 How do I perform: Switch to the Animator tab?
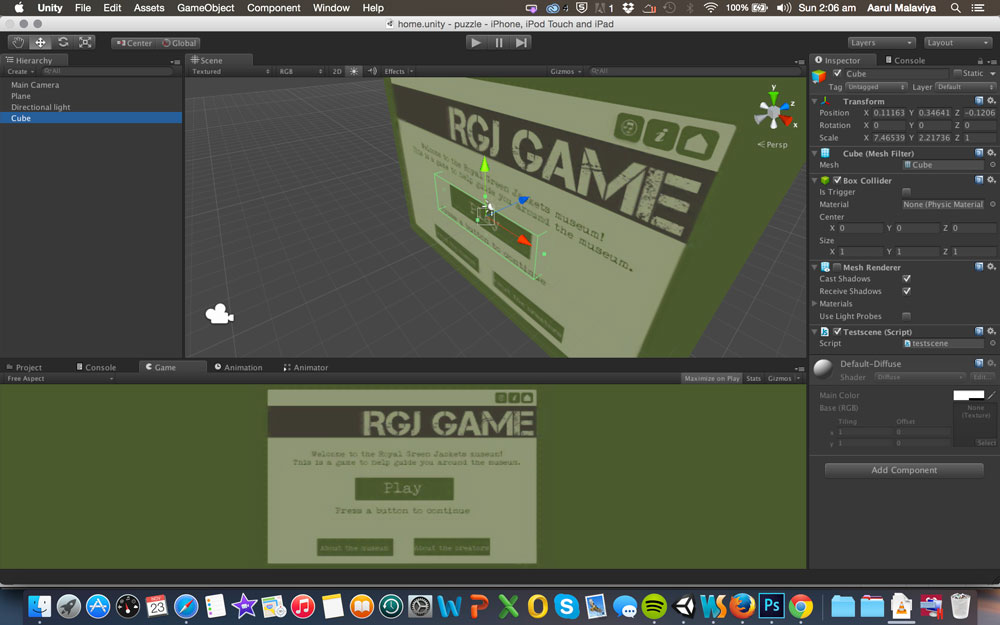(x=306, y=367)
